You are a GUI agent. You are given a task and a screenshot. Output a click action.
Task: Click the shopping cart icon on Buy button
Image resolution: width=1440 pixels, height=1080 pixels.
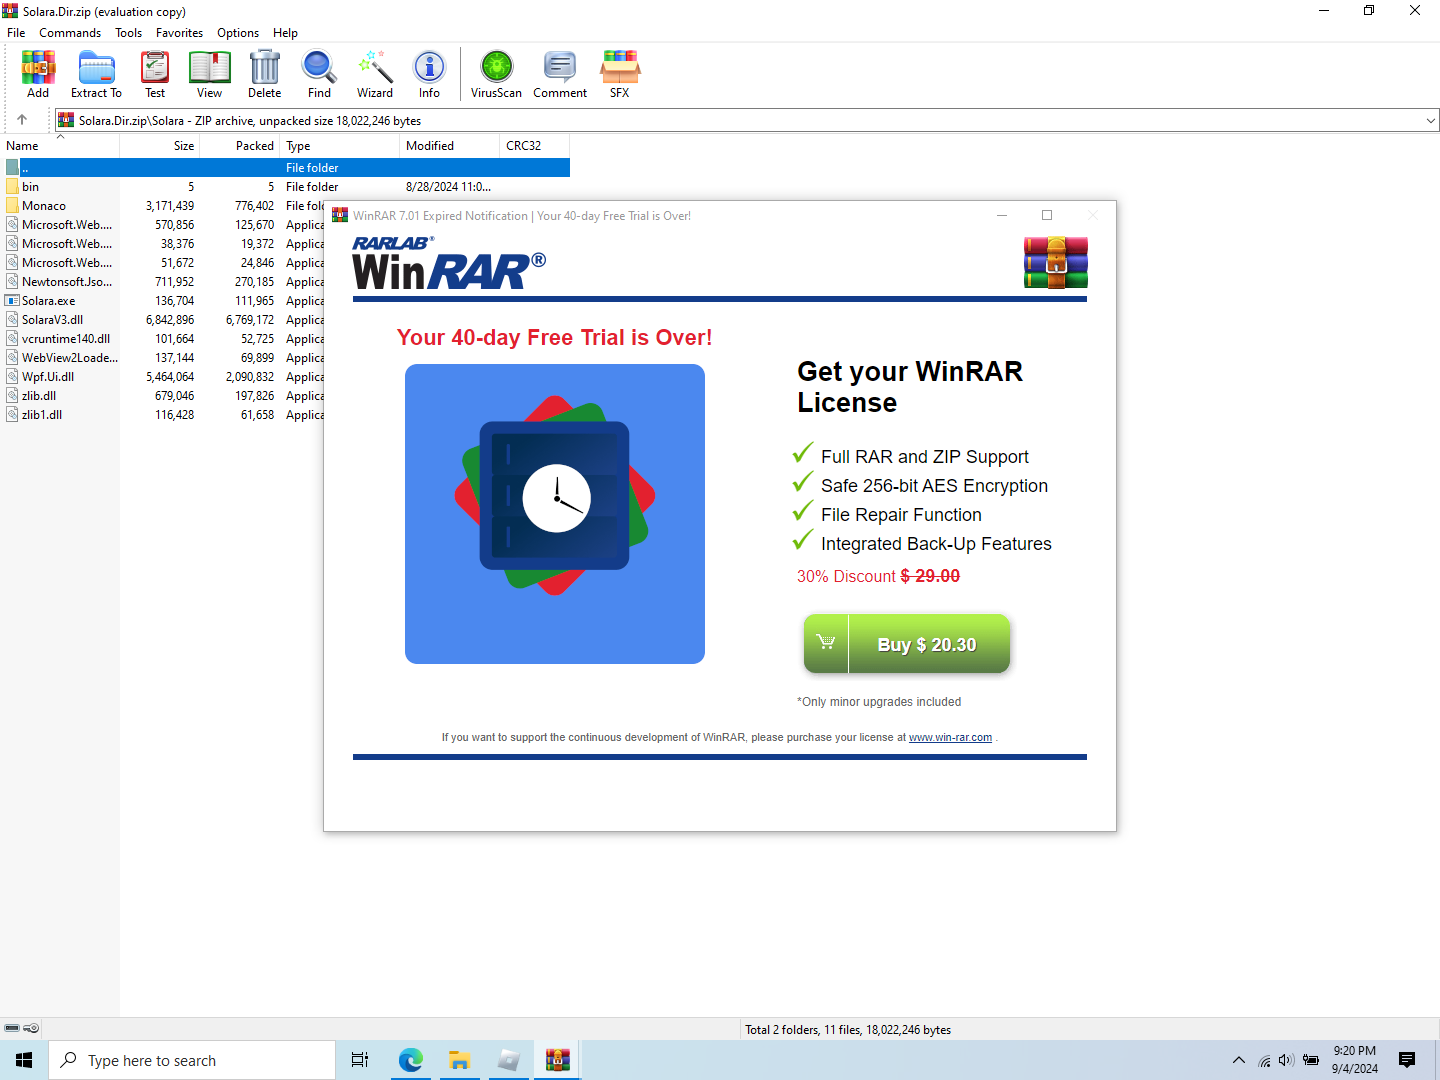point(826,643)
